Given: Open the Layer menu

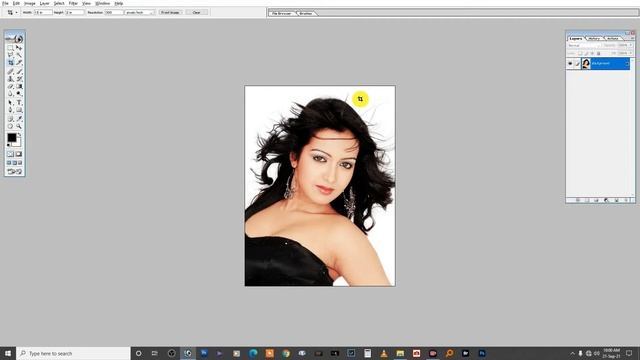Looking at the screenshot, I should coord(44,3).
